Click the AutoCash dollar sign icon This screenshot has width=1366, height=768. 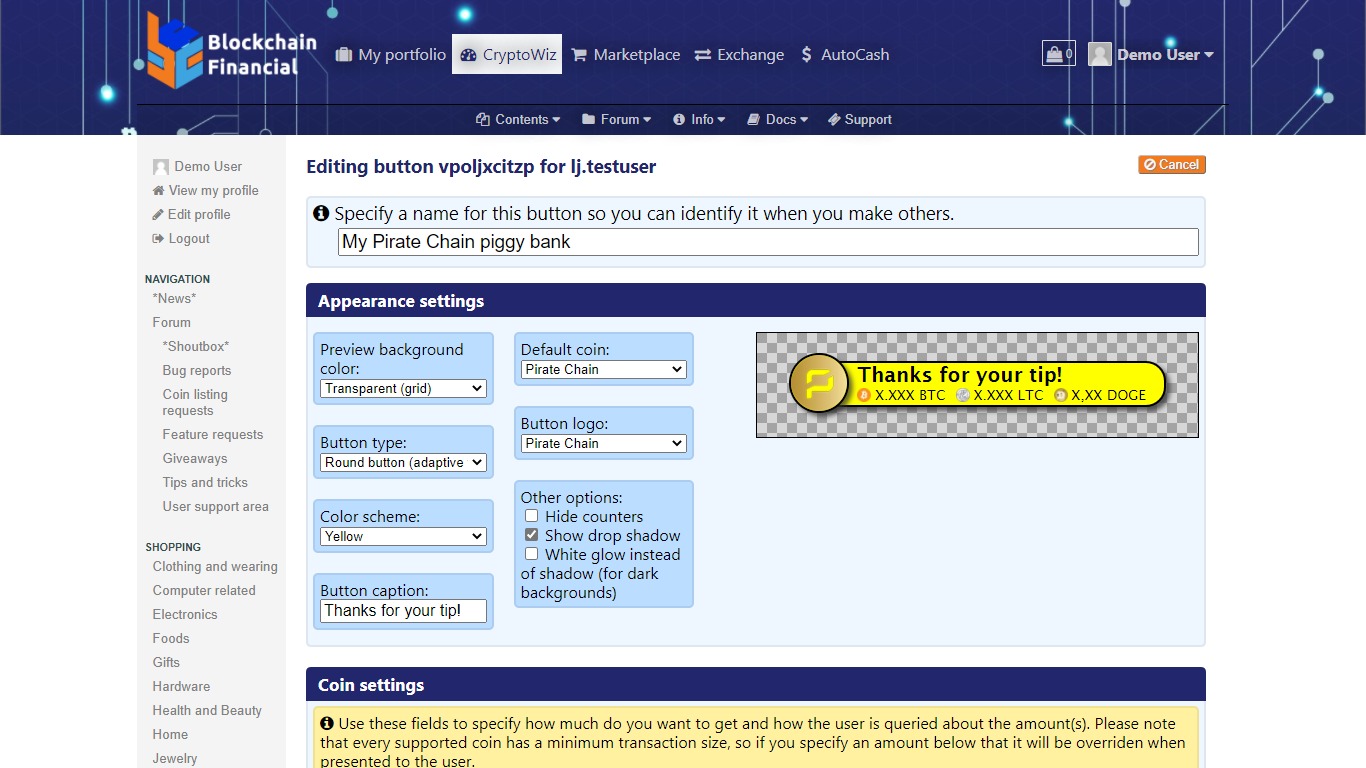click(806, 55)
